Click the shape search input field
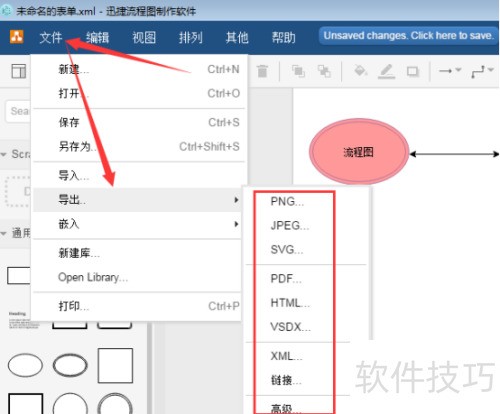500x414 pixels. click(x=18, y=111)
